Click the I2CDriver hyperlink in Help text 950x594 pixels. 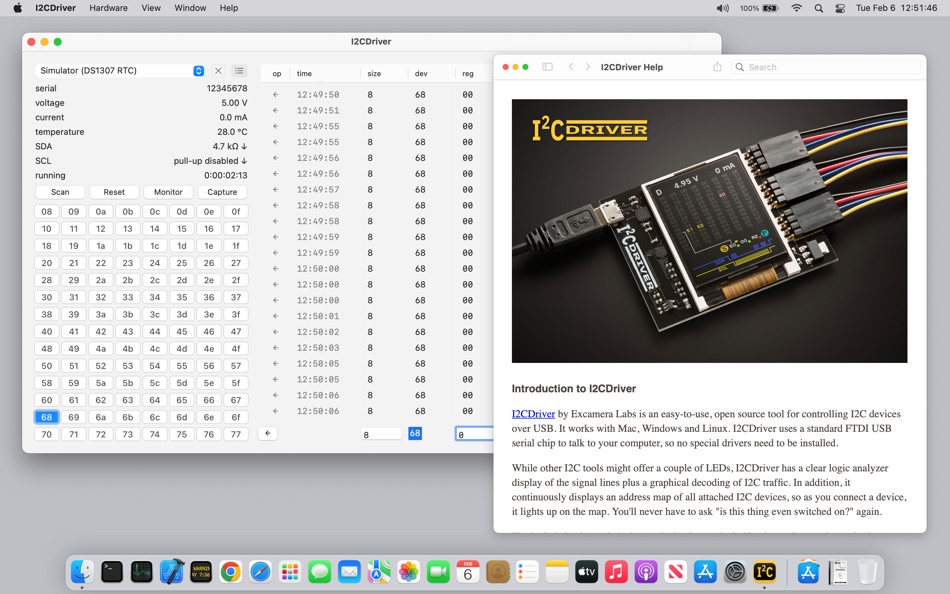tap(533, 414)
